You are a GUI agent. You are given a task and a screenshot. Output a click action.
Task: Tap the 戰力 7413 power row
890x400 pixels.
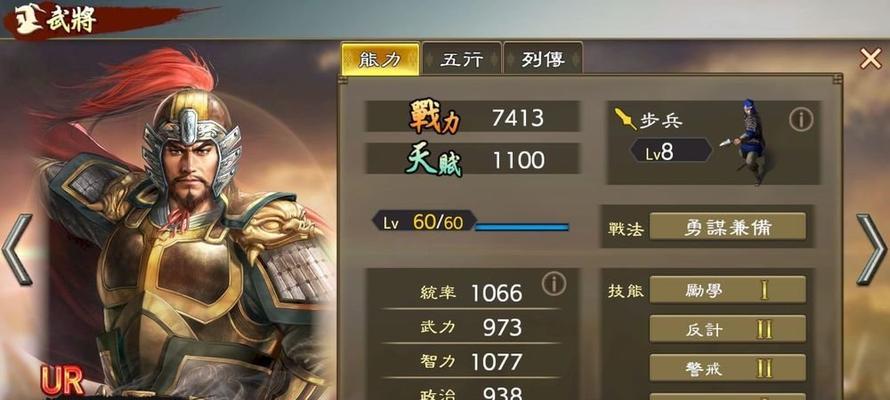point(472,117)
